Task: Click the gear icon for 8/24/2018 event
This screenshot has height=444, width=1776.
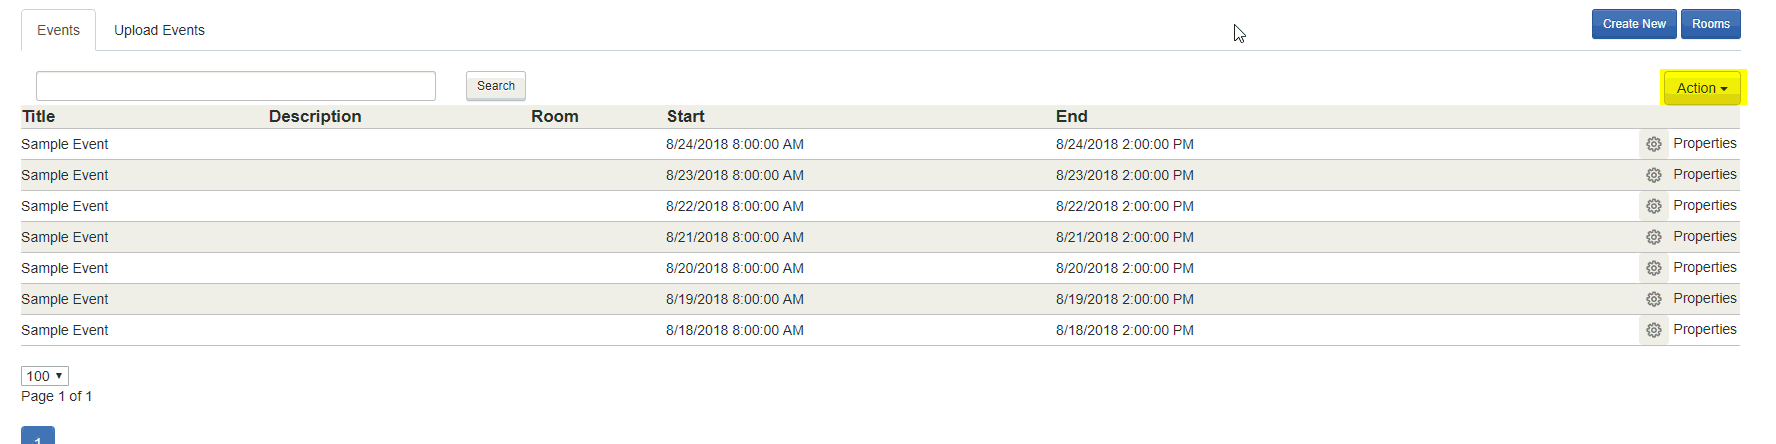Action: pyautogui.click(x=1654, y=144)
